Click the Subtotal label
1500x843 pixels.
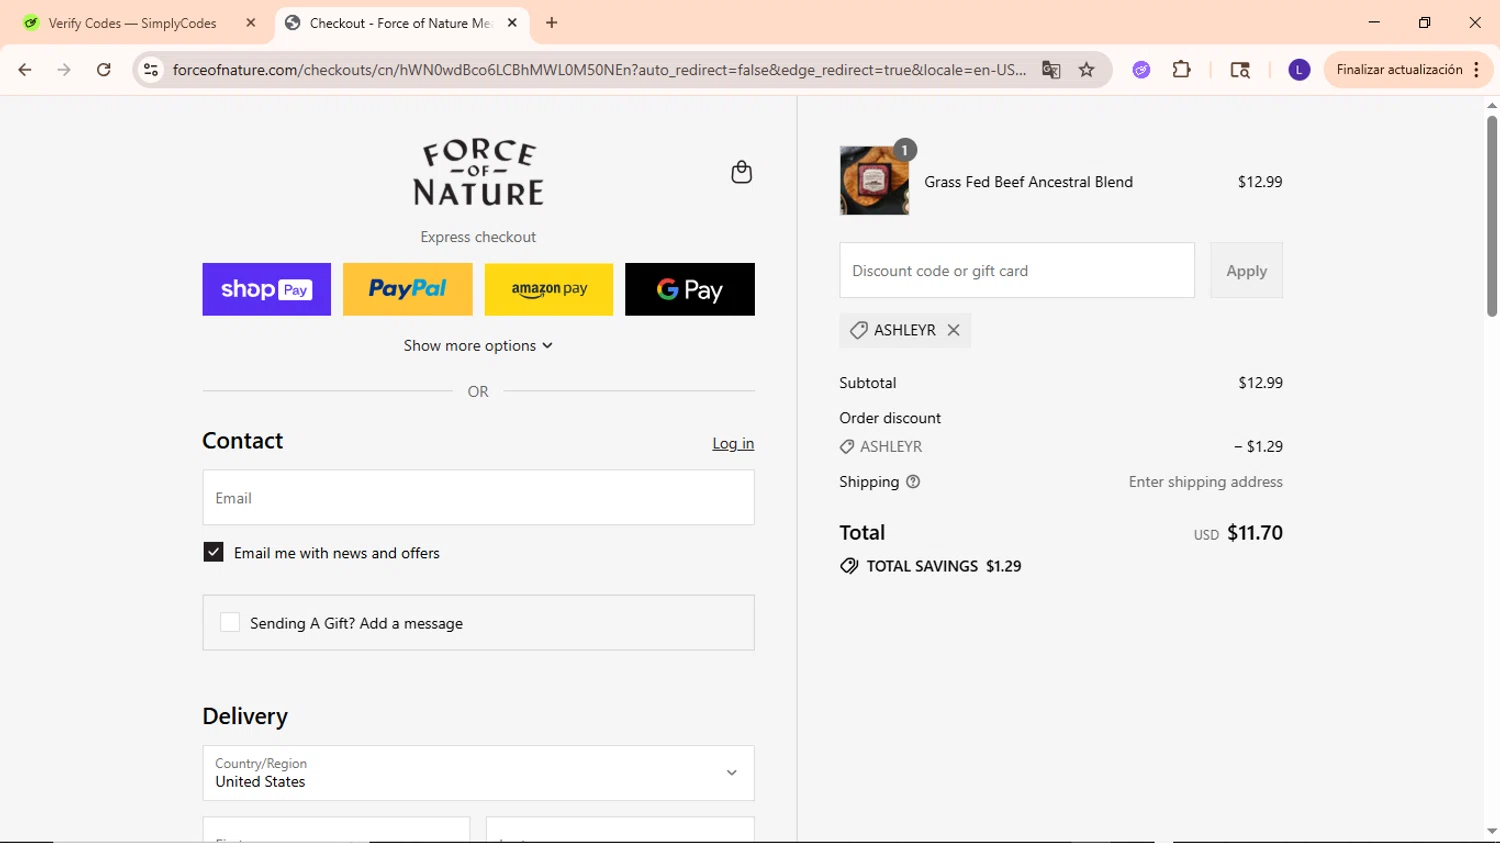click(868, 383)
